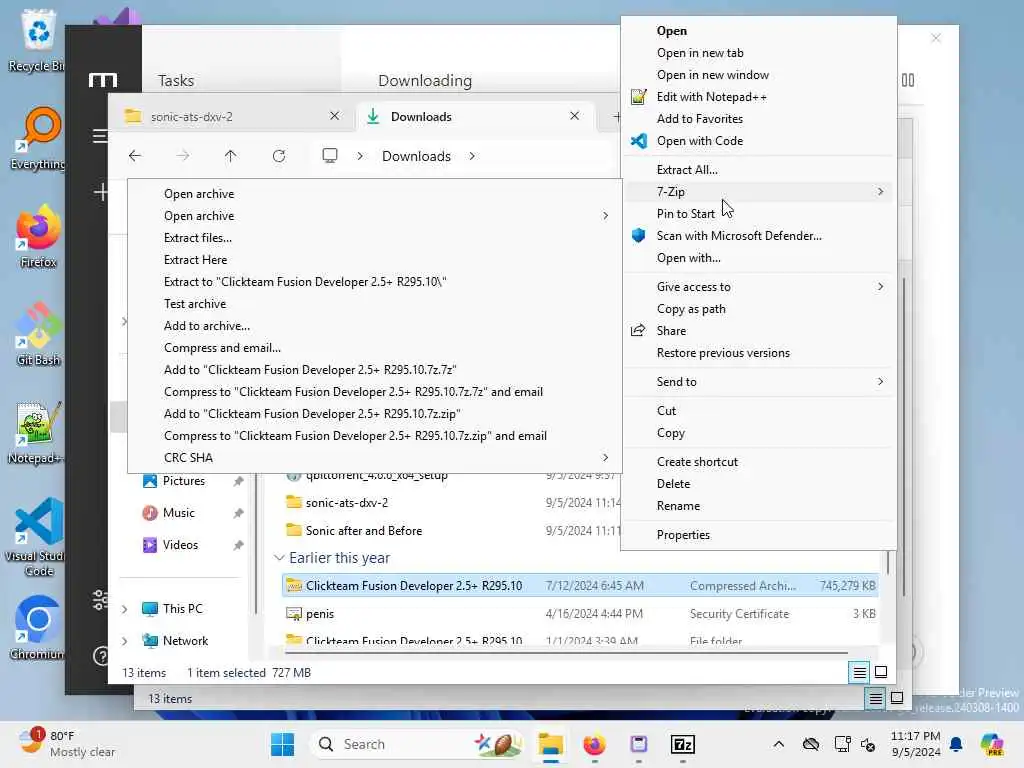Choose Open in new window
This screenshot has width=1024, height=768.
click(759, 74)
